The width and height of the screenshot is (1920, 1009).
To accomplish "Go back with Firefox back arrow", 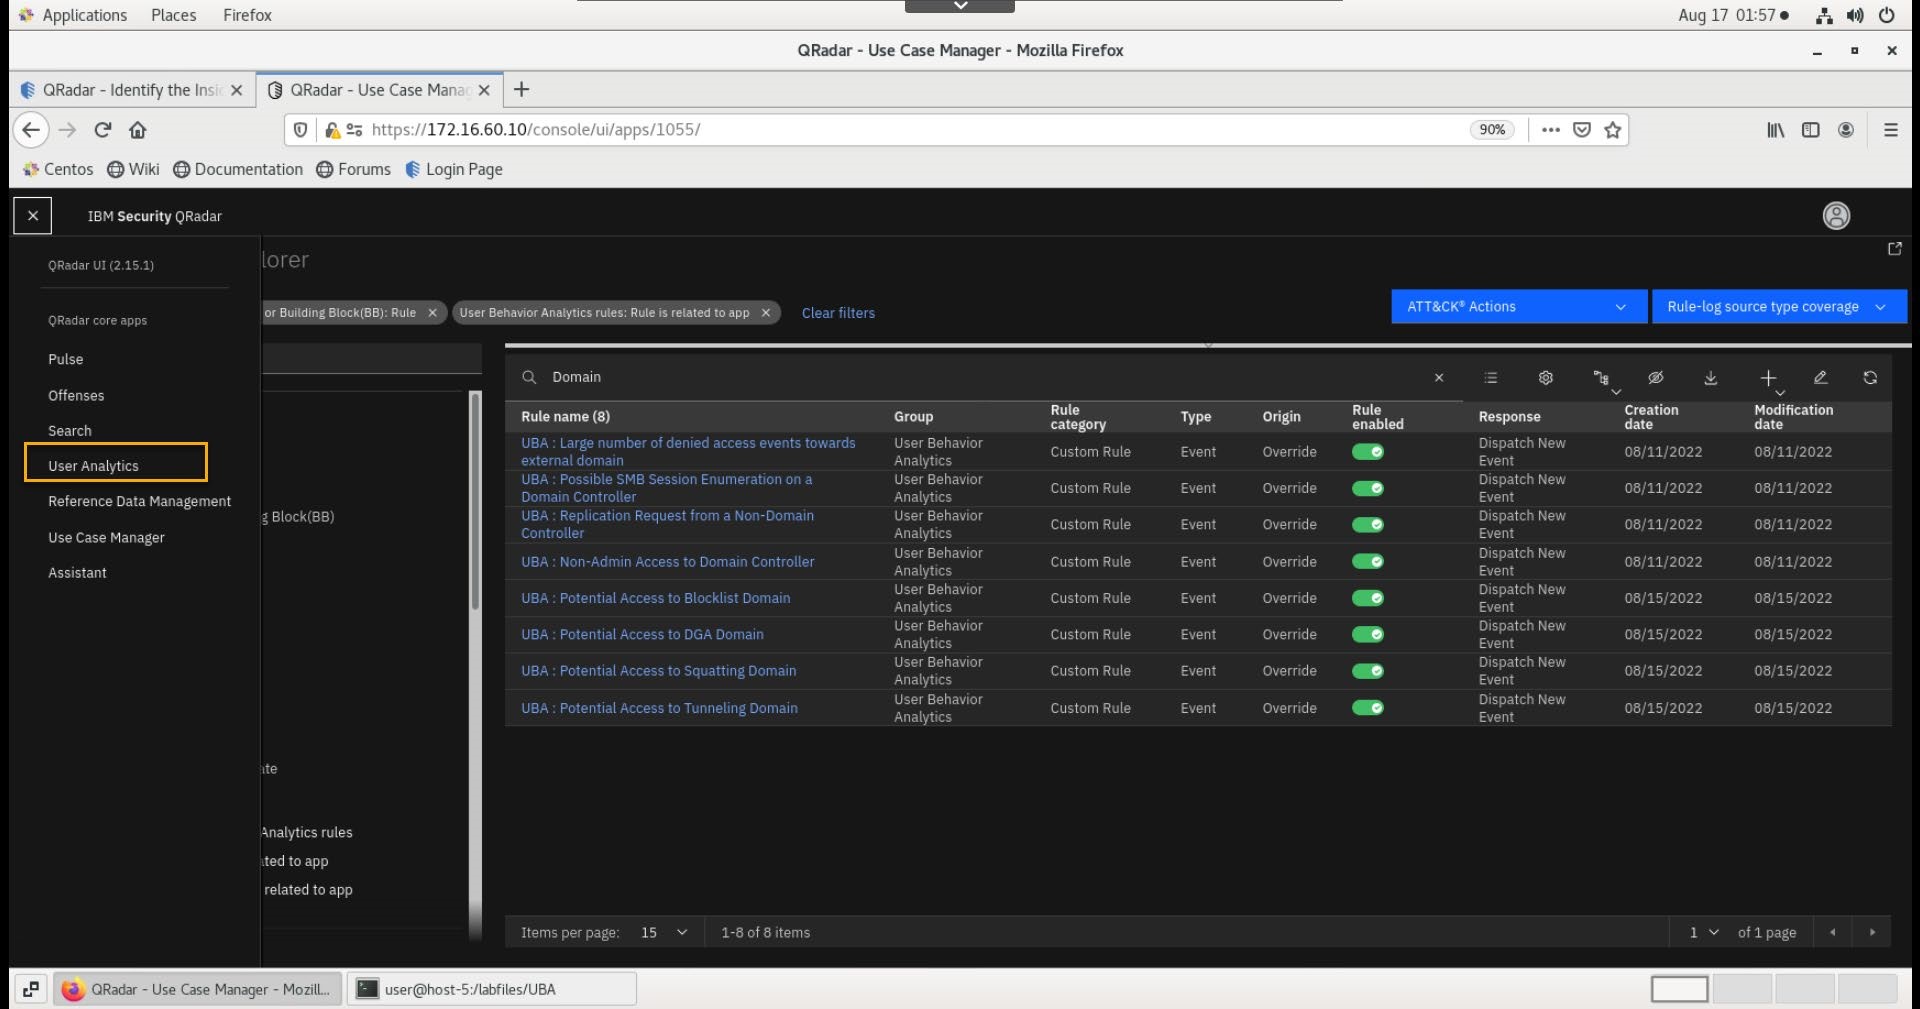I will [31, 130].
